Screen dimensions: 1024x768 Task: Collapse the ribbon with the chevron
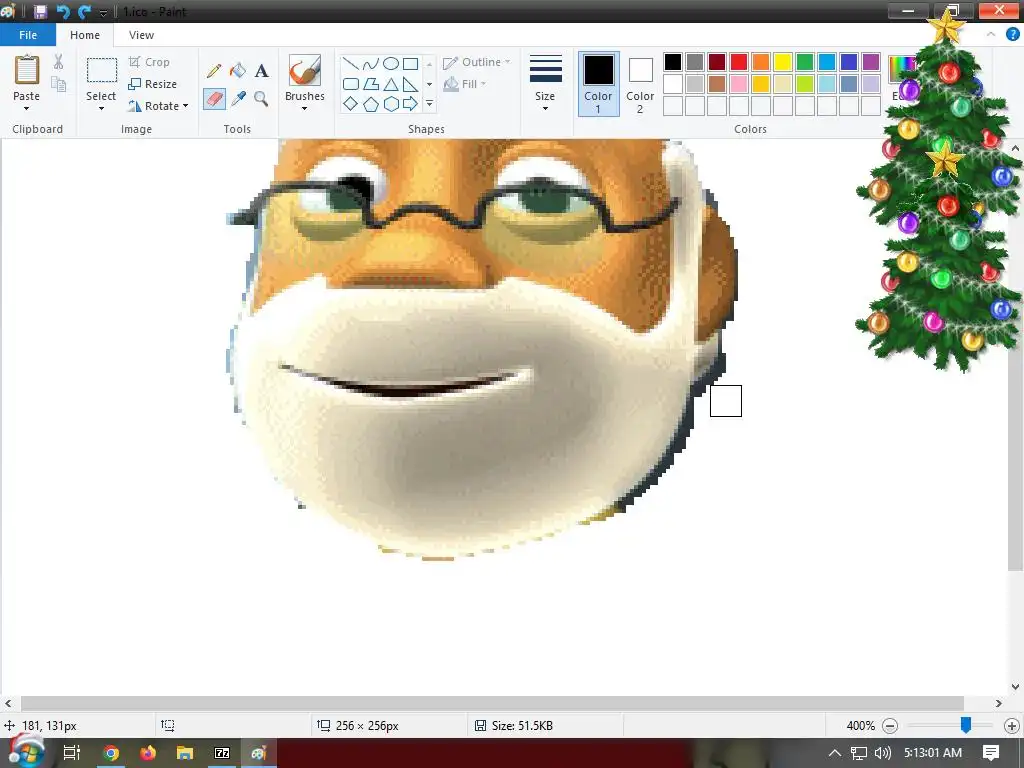991,35
